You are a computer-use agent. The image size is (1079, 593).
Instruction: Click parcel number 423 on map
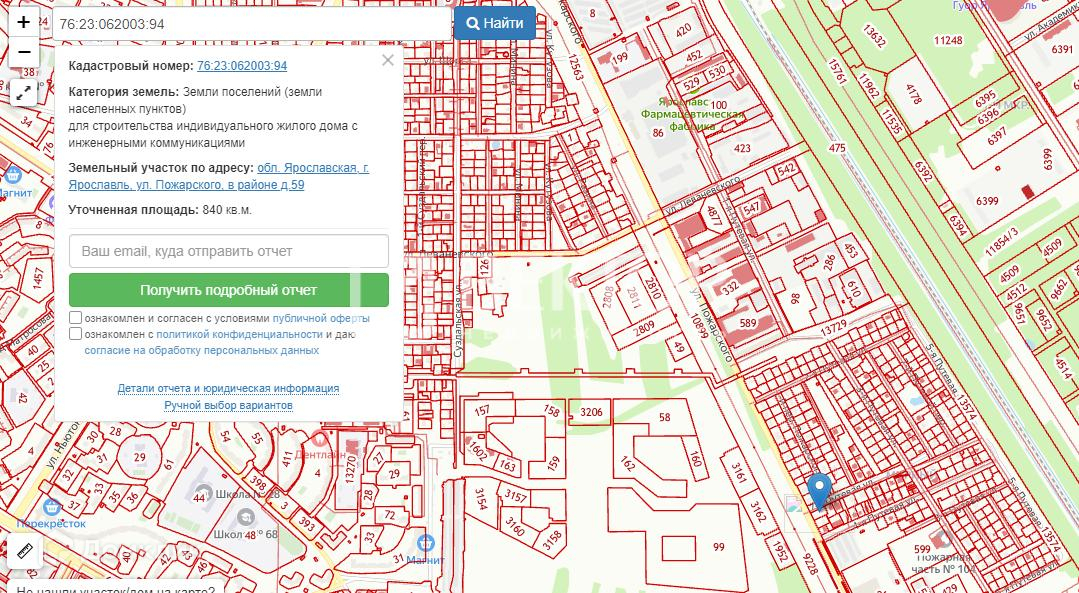coord(743,149)
